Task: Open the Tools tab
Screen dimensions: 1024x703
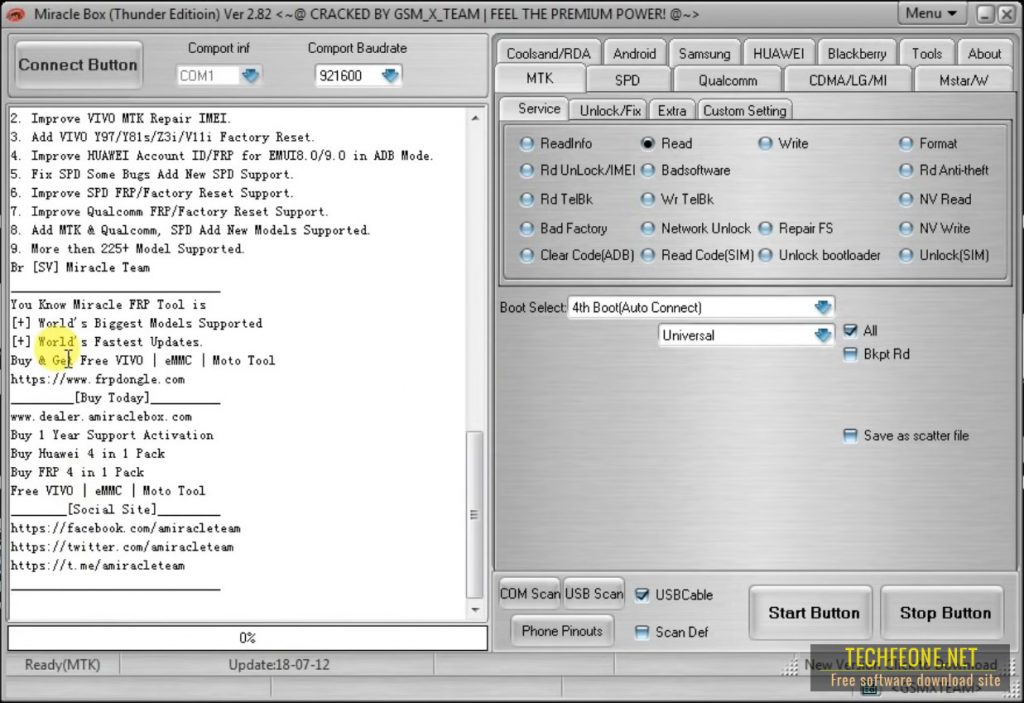Action: coord(927,54)
